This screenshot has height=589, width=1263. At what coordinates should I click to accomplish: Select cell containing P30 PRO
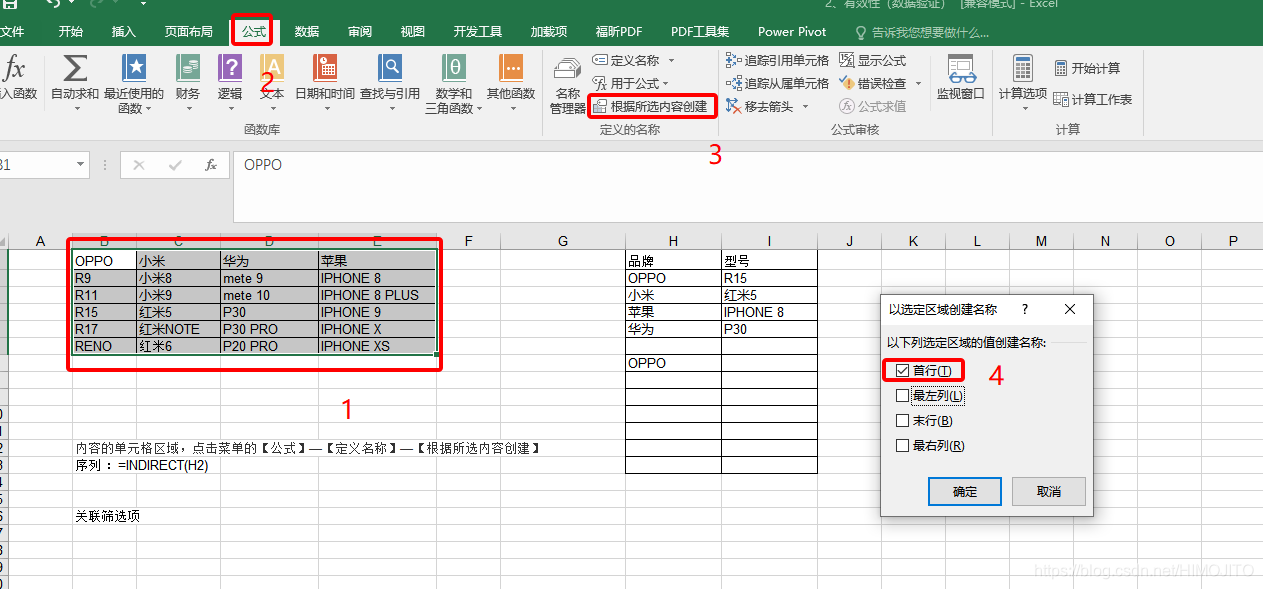pos(269,329)
